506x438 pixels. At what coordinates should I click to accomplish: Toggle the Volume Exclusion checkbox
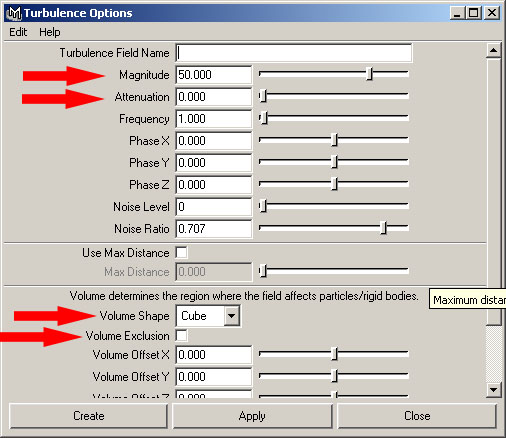(x=181, y=335)
